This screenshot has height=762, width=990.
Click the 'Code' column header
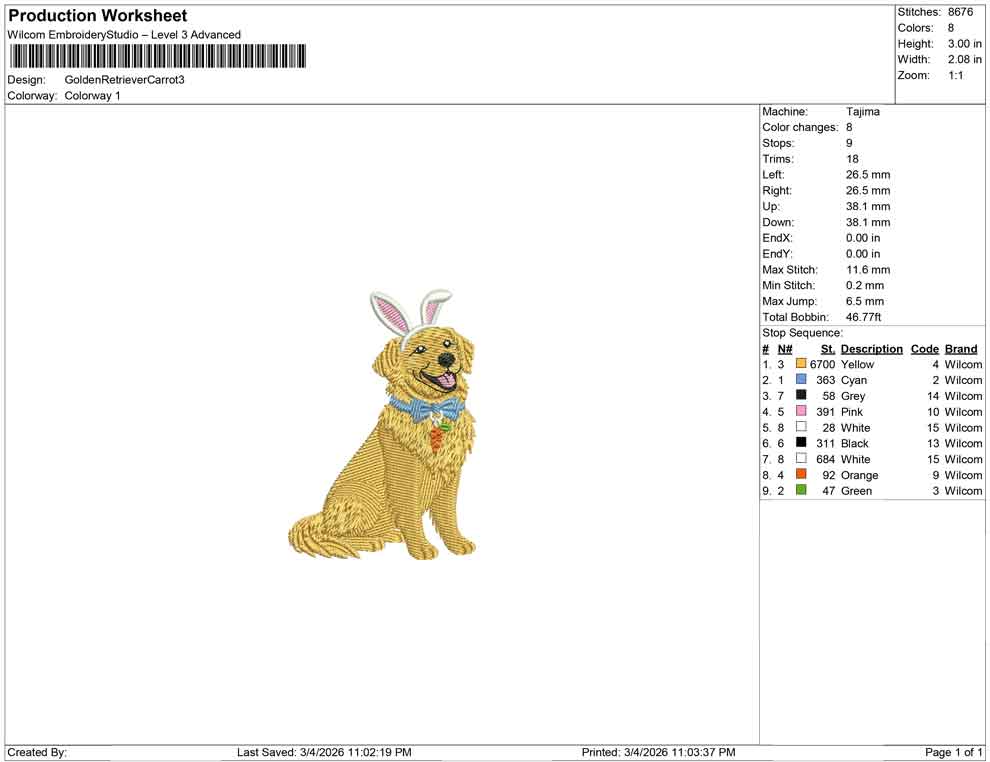925,348
